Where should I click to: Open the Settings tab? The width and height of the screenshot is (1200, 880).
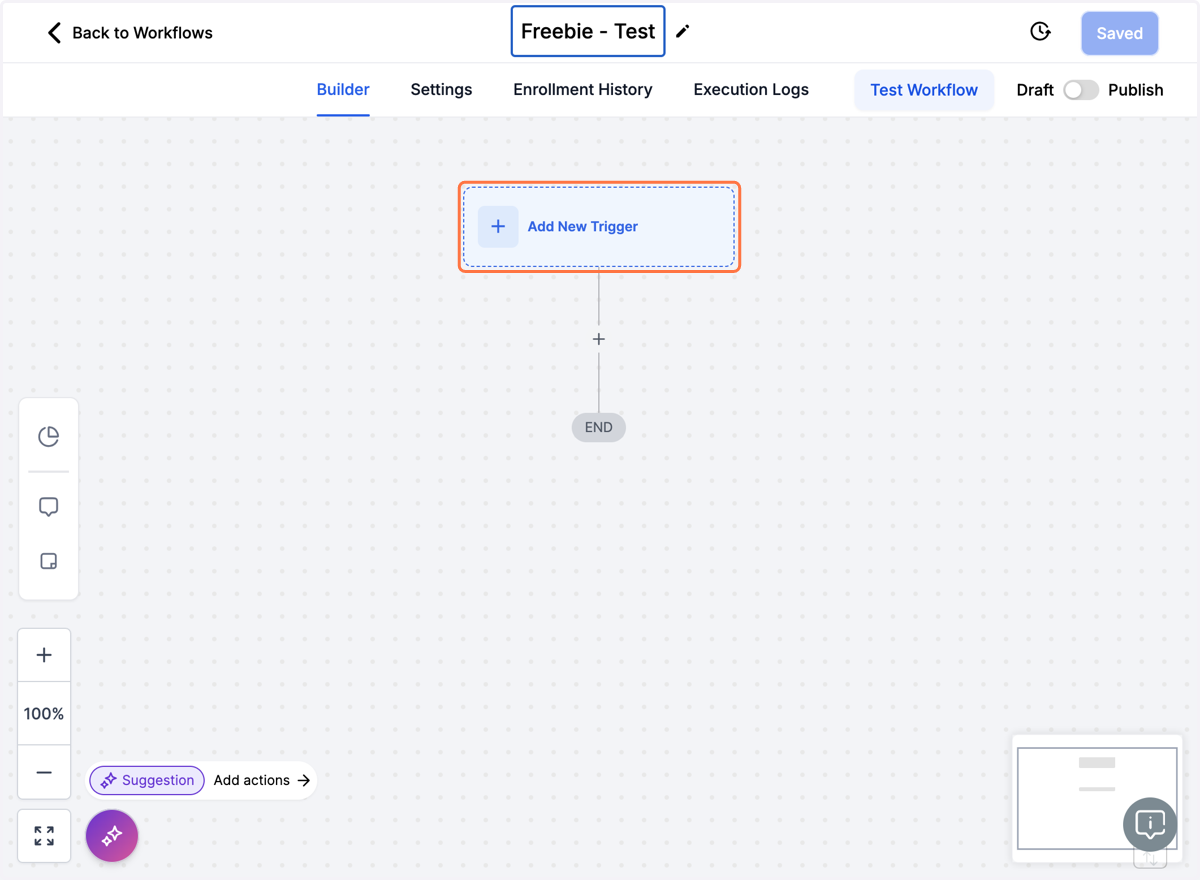pyautogui.click(x=441, y=90)
